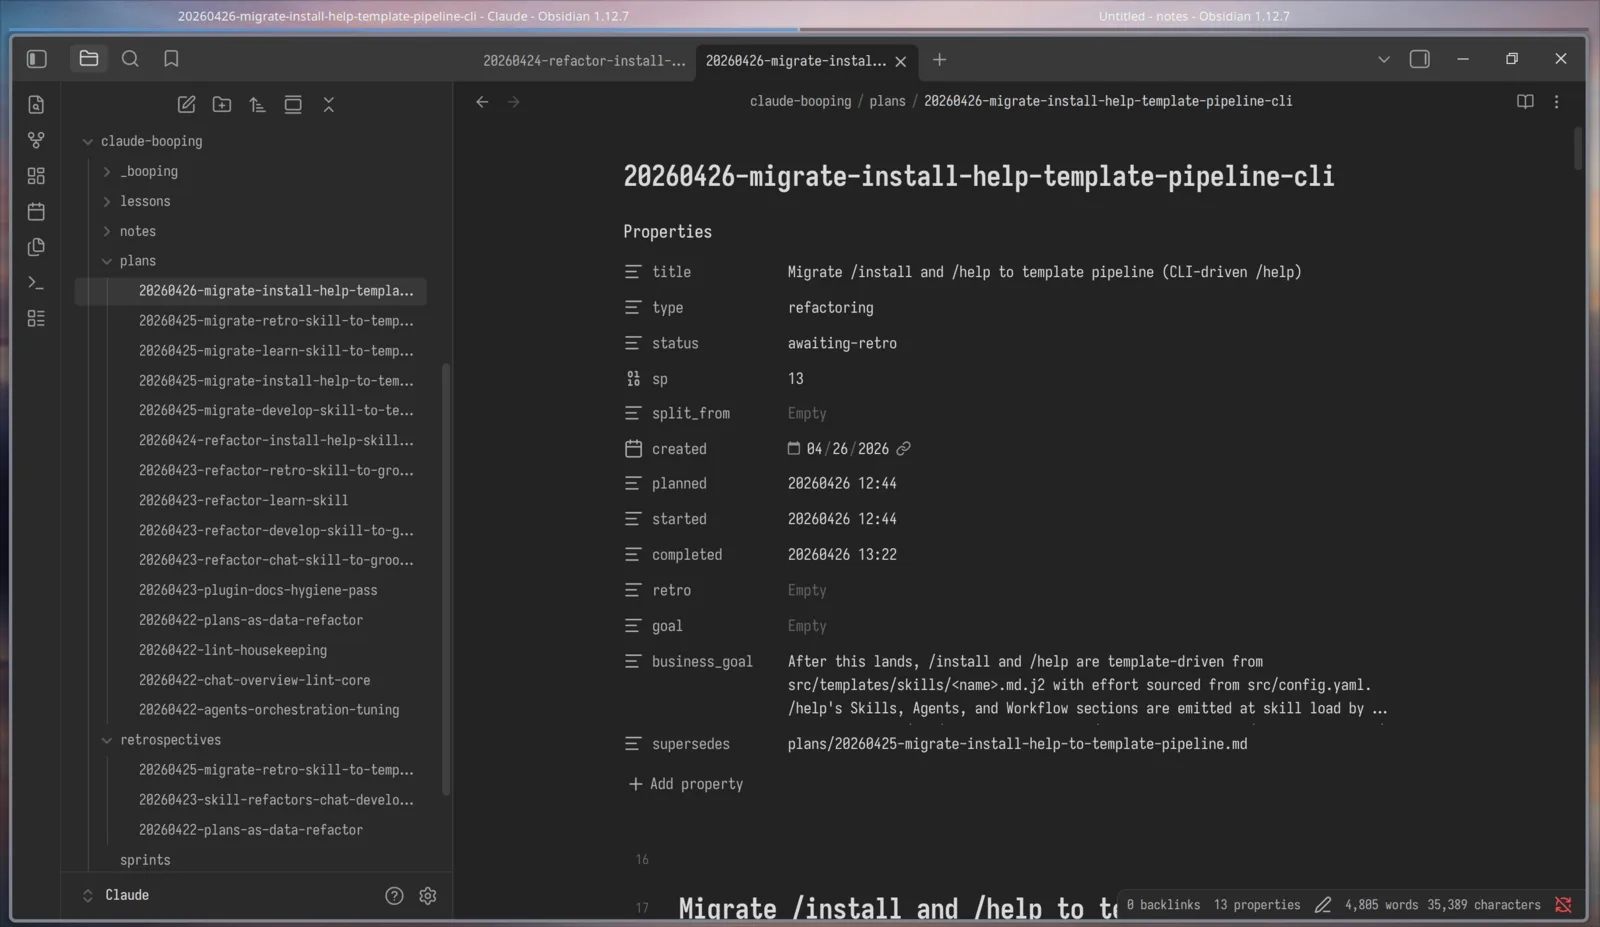Click Add property button
Image resolution: width=1600 pixels, height=927 pixels.
686,784
